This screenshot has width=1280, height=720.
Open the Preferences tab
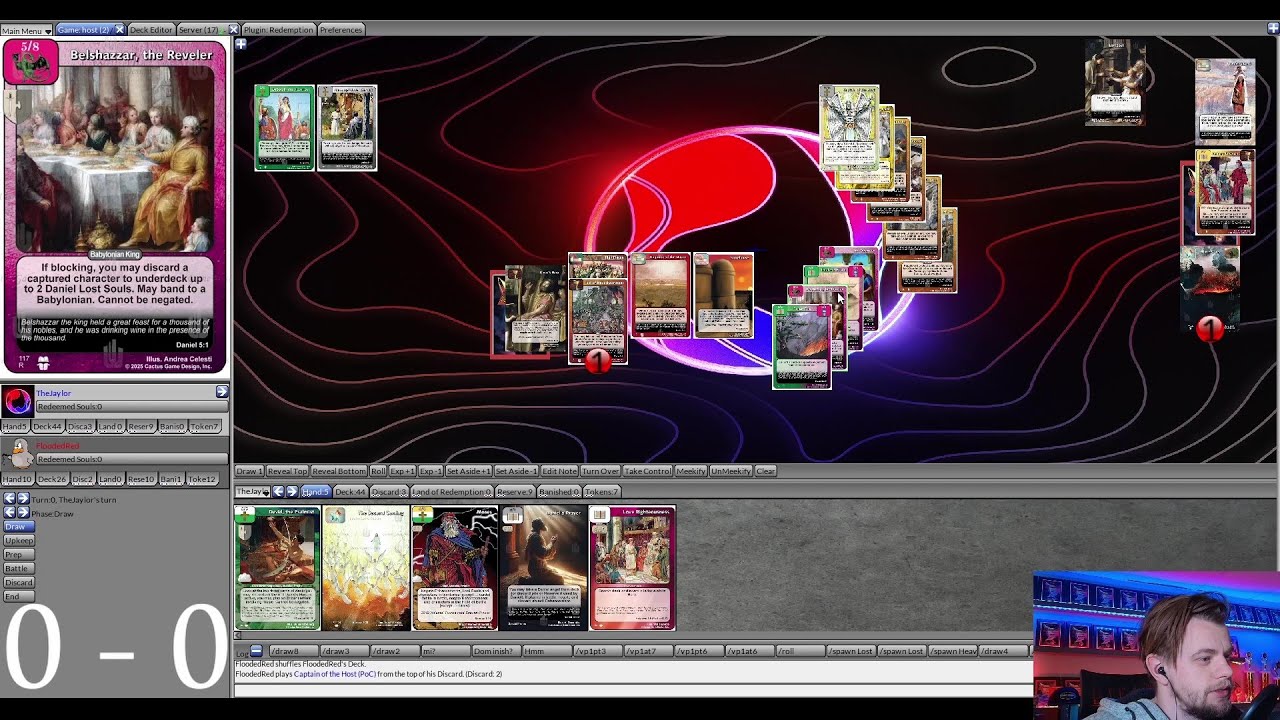pyautogui.click(x=341, y=30)
